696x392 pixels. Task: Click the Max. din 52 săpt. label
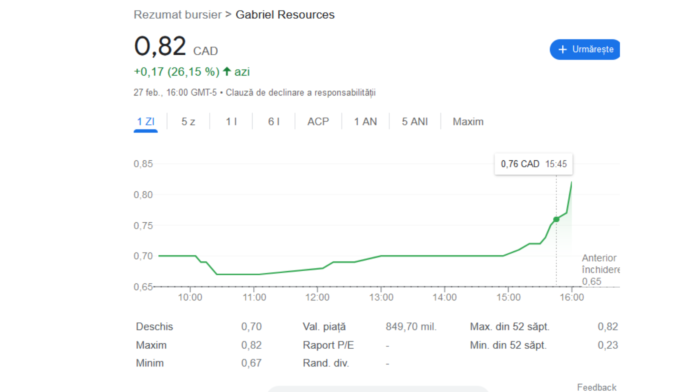click(510, 327)
